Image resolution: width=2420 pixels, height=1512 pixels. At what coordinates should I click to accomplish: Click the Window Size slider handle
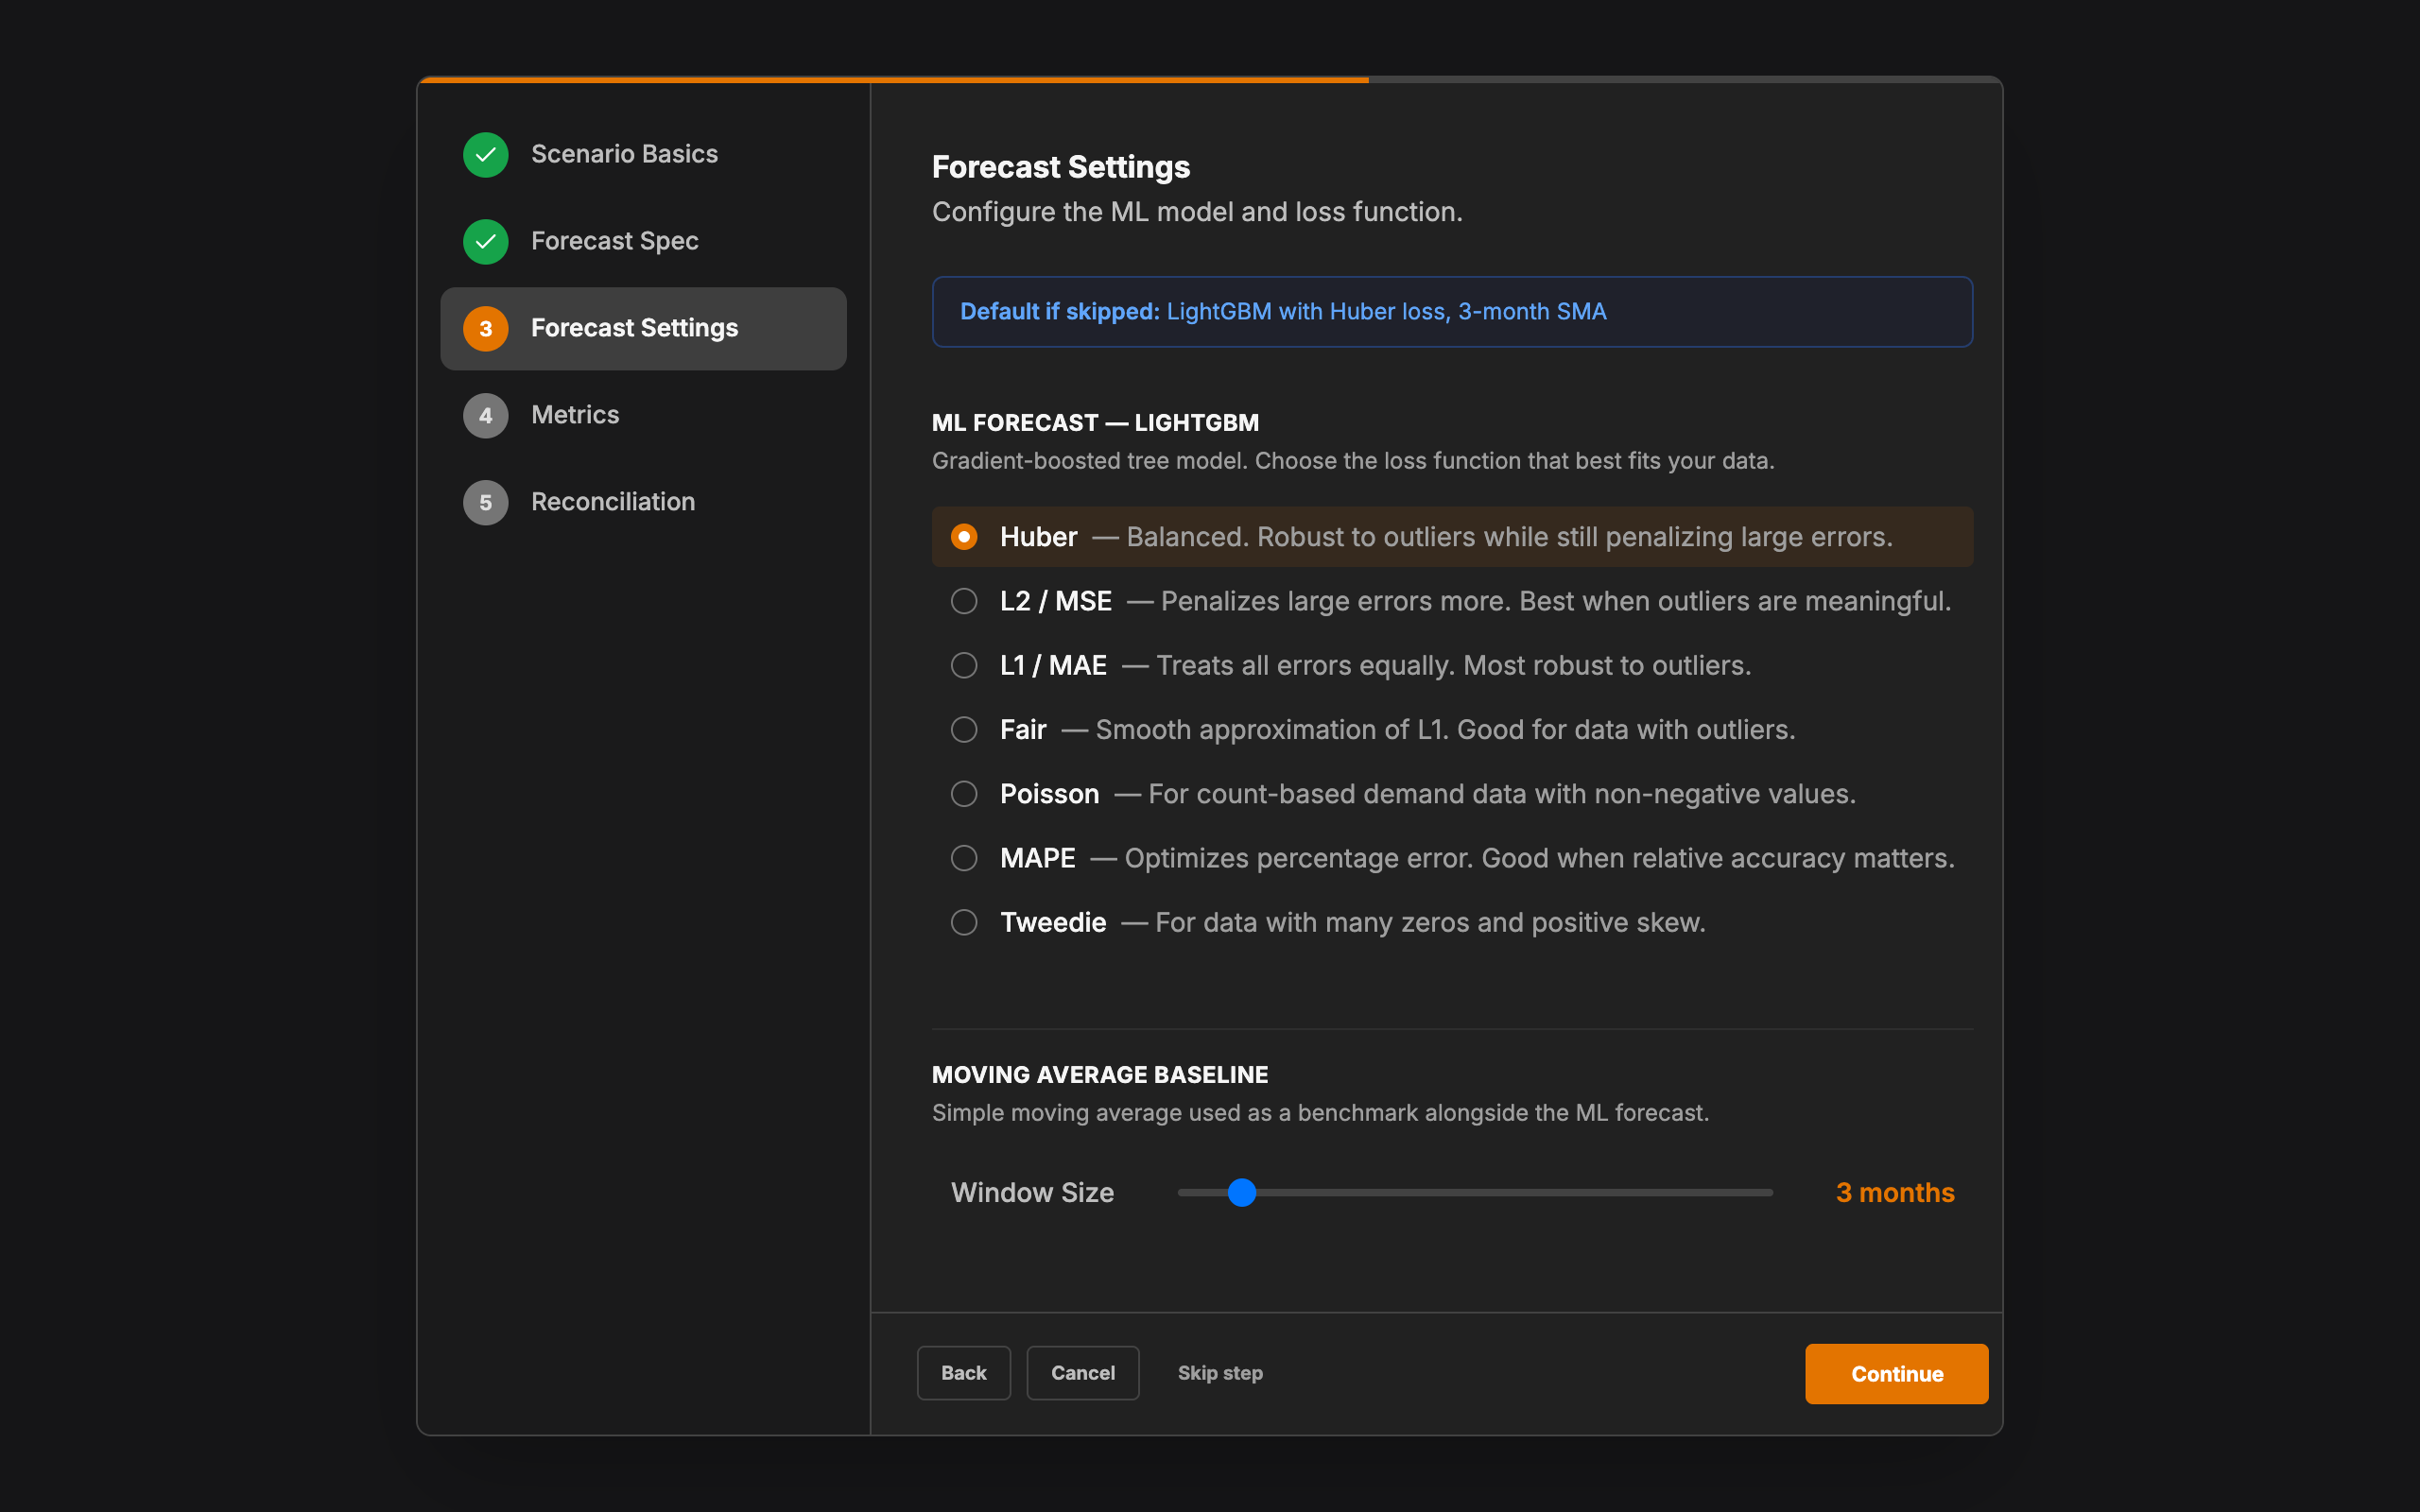1241,1192
